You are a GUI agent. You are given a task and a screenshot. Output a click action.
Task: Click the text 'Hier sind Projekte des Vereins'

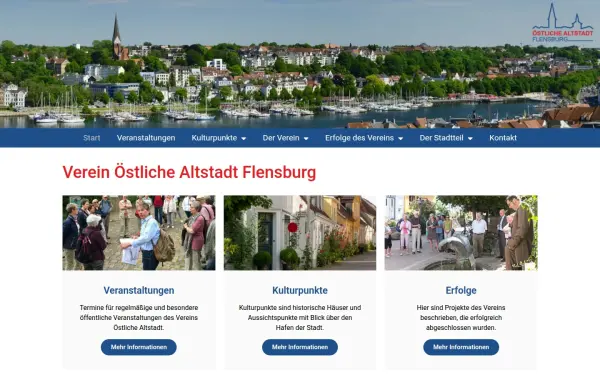[x=461, y=308]
